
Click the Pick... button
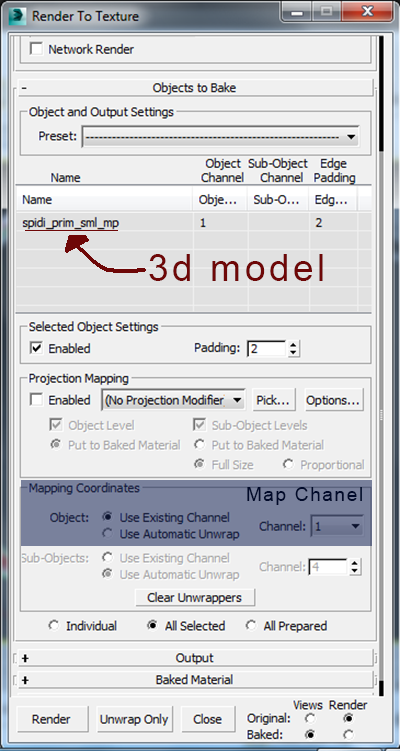273,400
